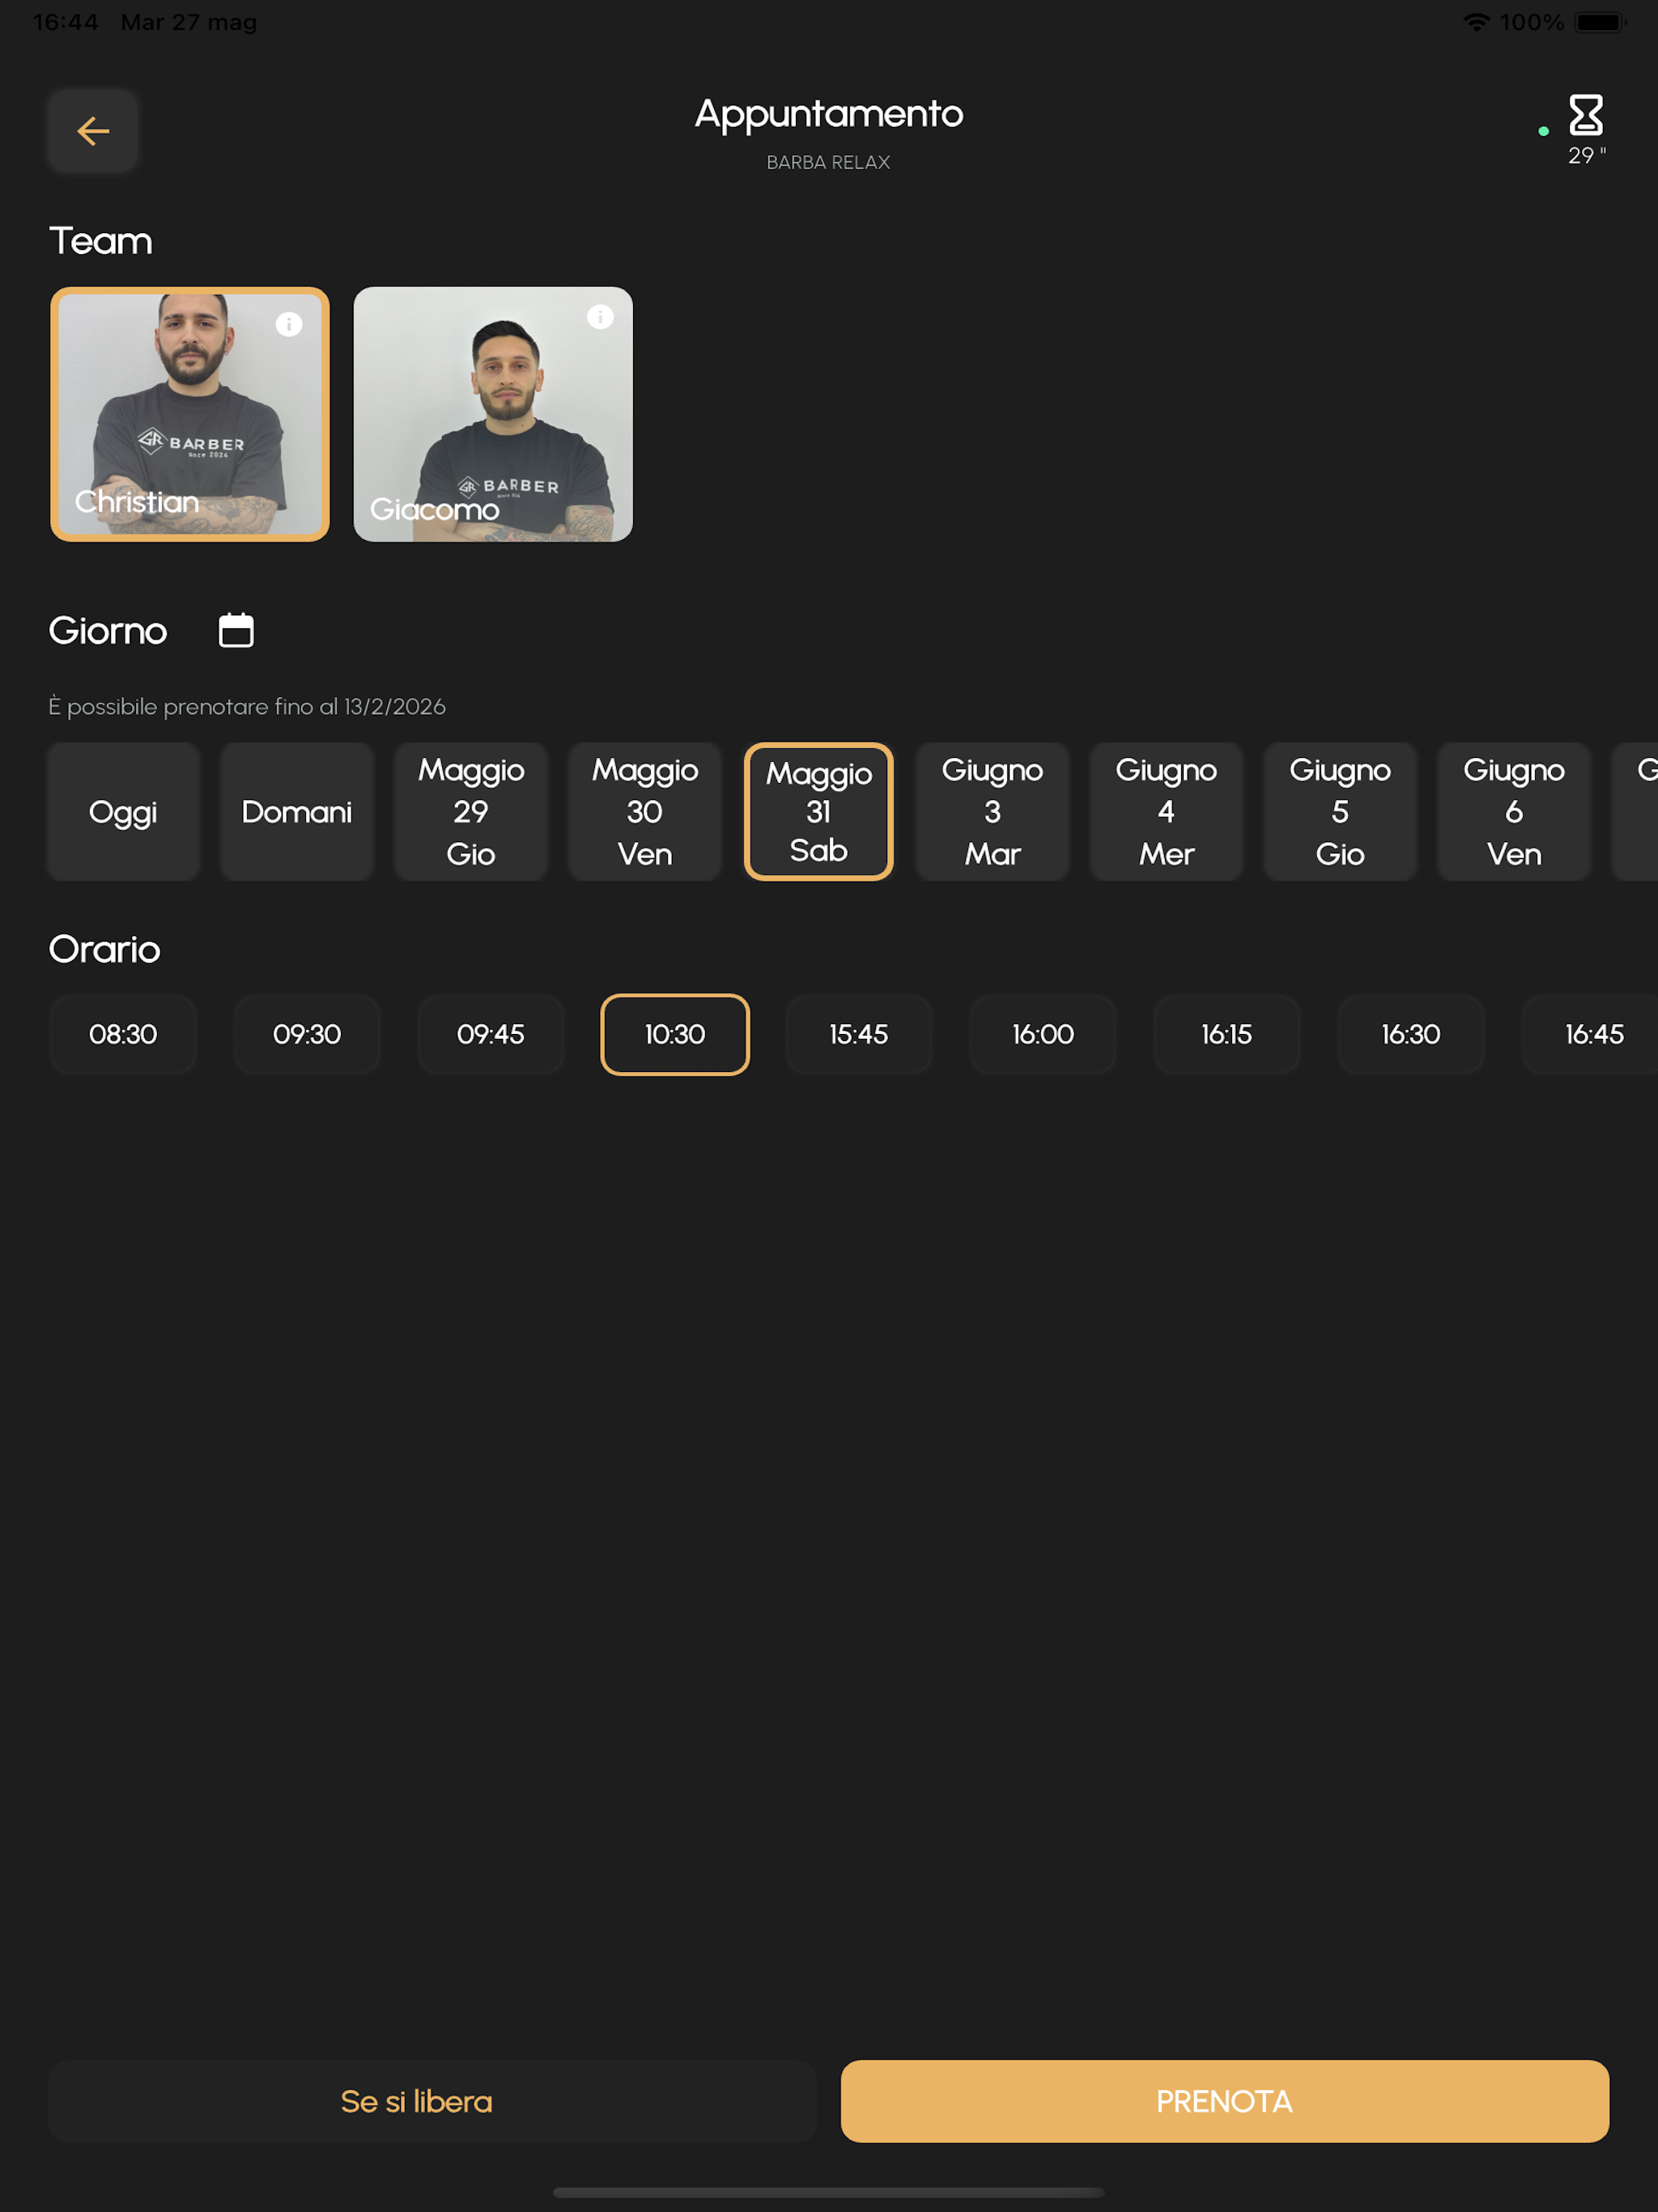This screenshot has width=1658, height=2212.
Task: Select the 16:00 time slot
Action: pos(1043,1034)
